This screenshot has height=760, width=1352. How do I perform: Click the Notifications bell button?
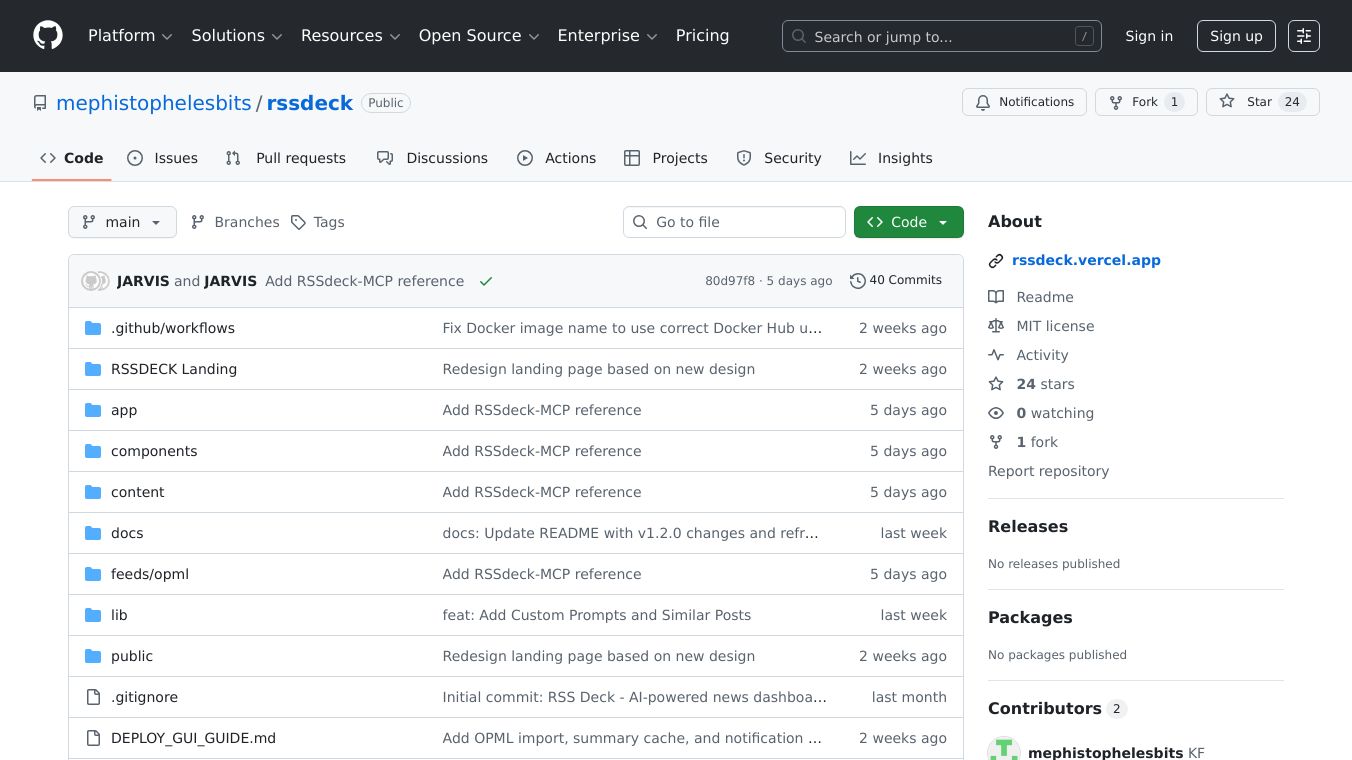(1024, 102)
